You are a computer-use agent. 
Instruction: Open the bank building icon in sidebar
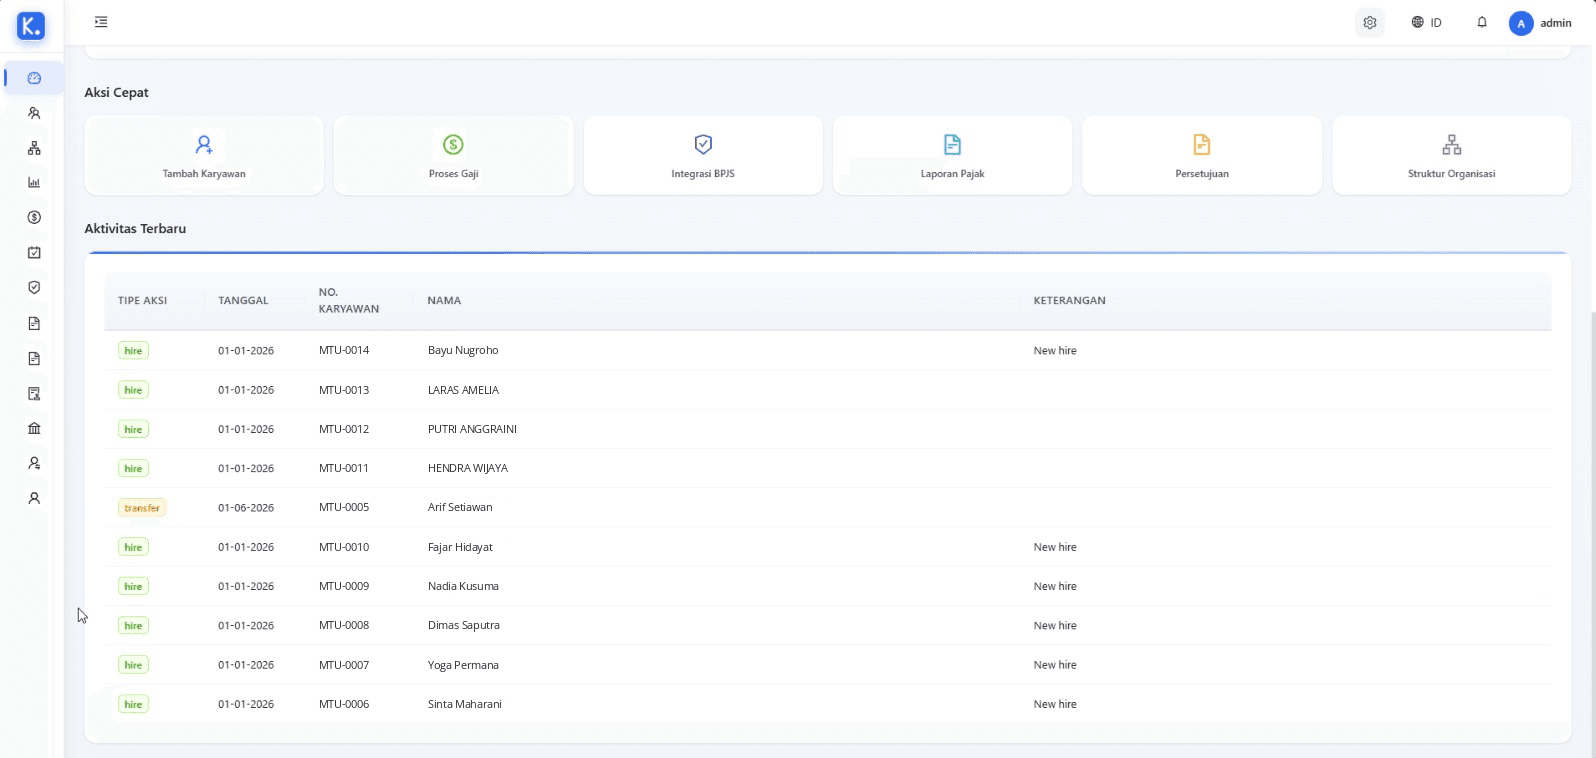34,428
